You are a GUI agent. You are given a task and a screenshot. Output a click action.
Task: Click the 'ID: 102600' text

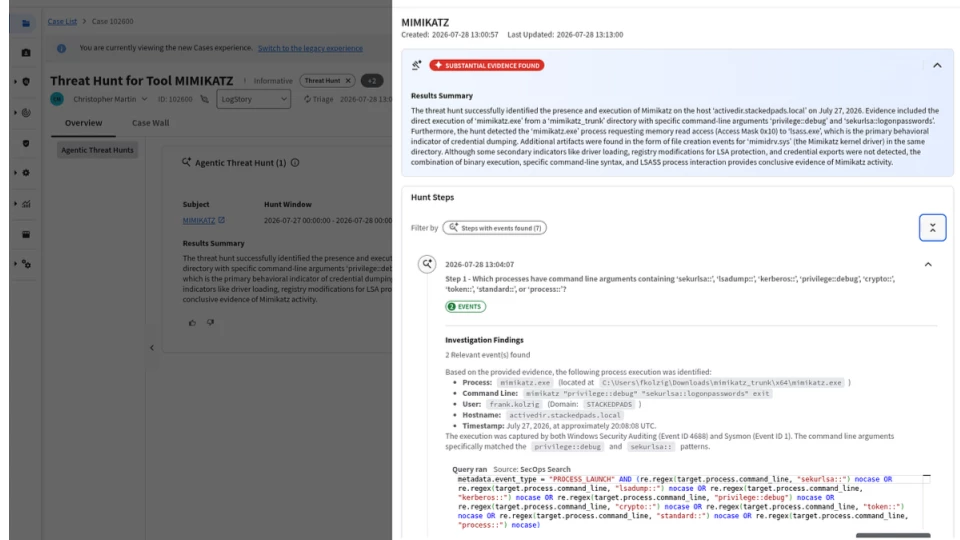point(175,99)
